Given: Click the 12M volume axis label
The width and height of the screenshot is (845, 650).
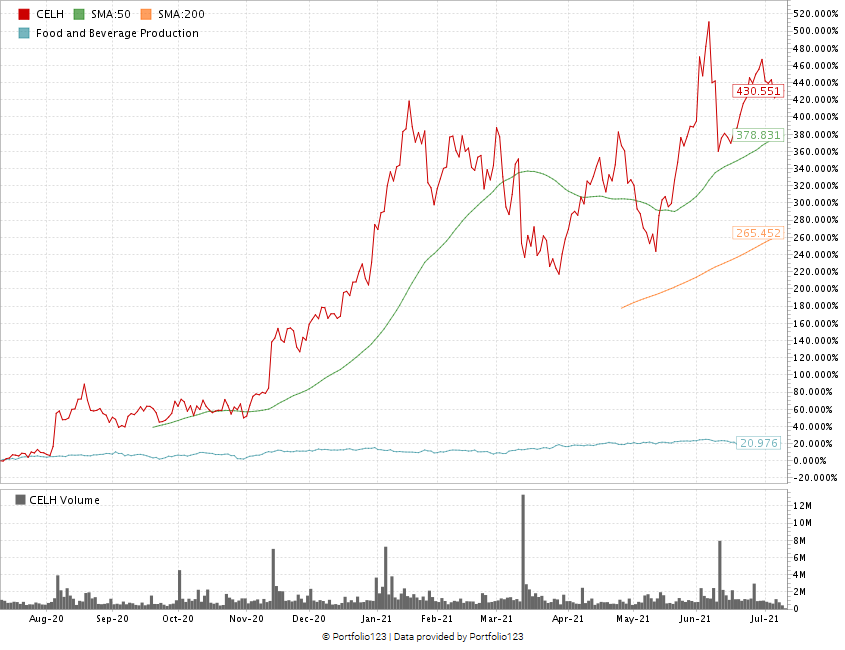Looking at the screenshot, I should (x=802, y=506).
